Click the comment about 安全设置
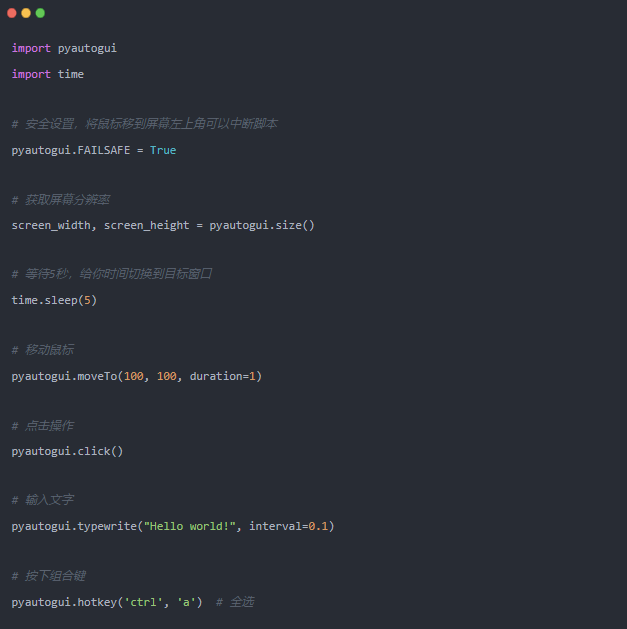The image size is (627, 629). click(144, 124)
